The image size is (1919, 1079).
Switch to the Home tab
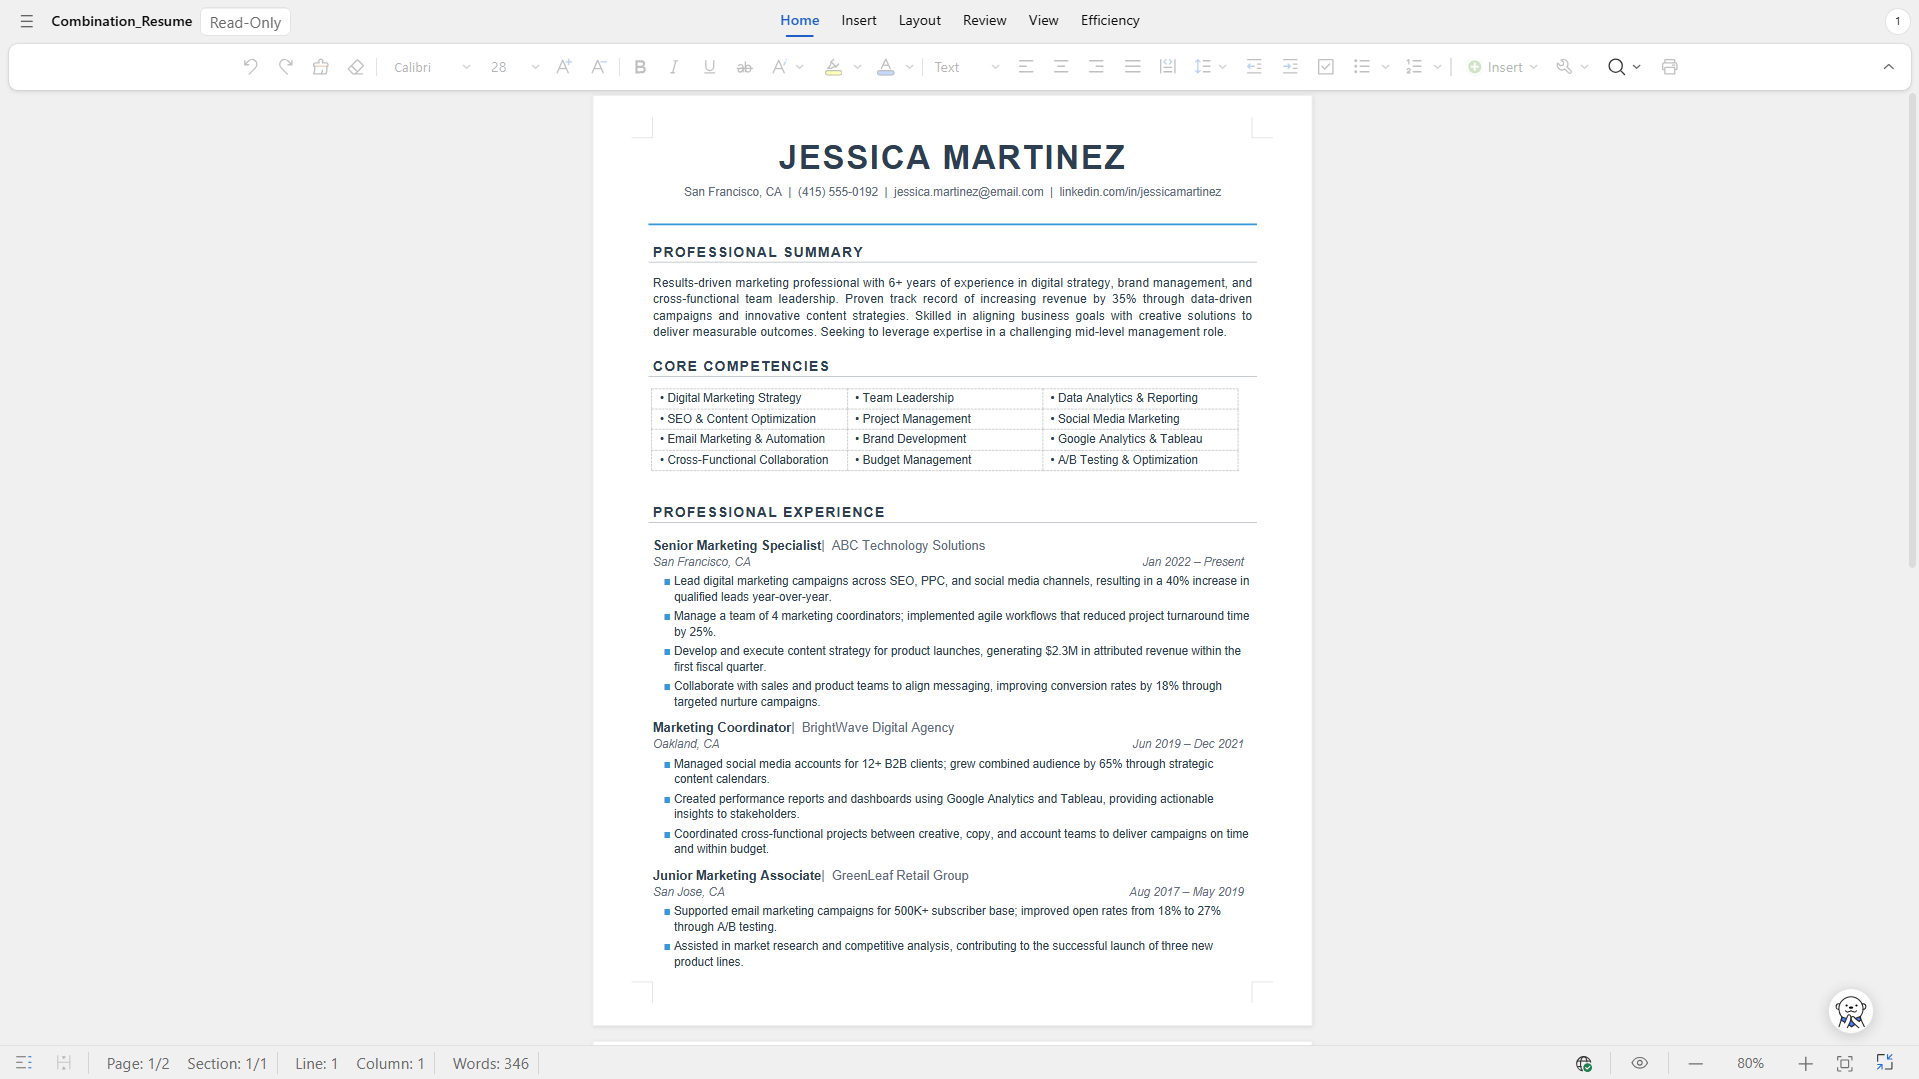click(799, 20)
